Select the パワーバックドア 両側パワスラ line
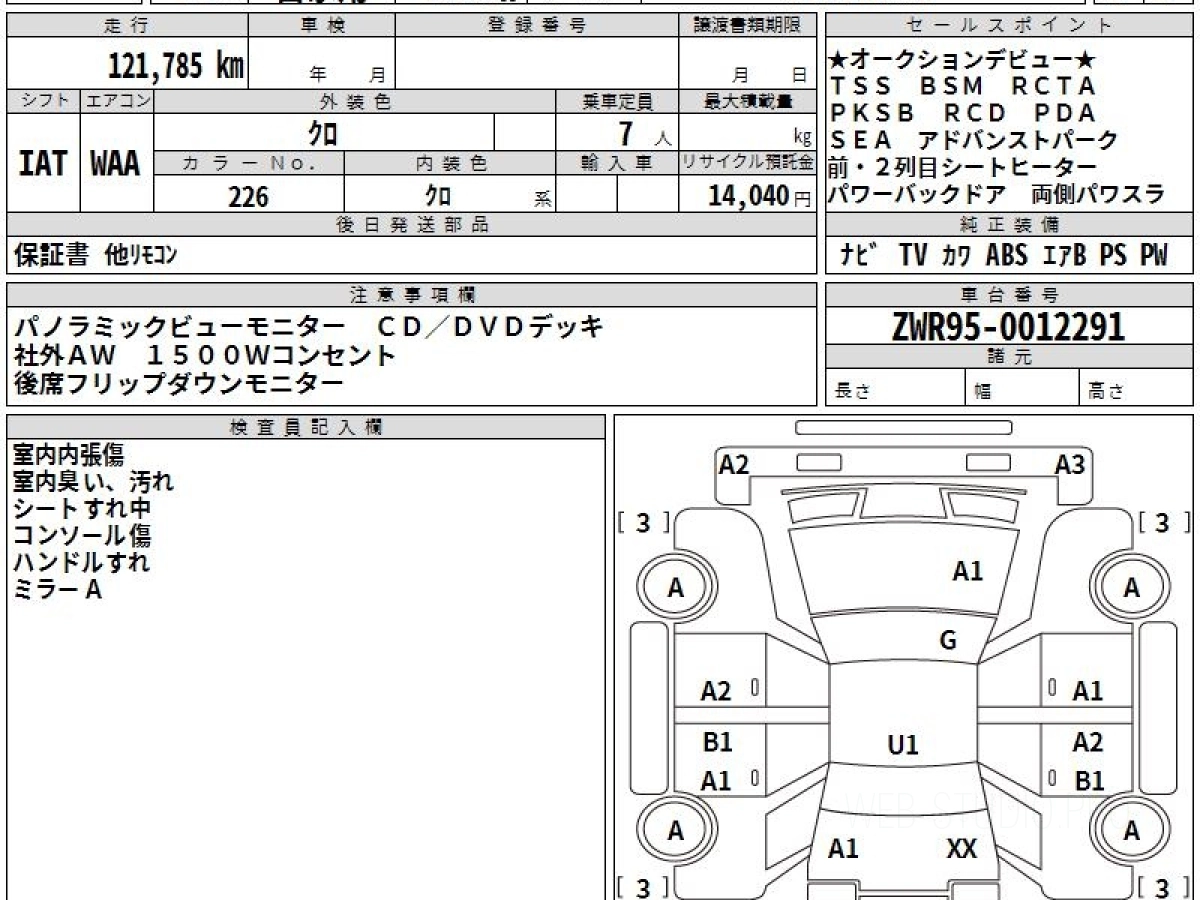Image resolution: width=1200 pixels, height=900 pixels. coord(998,194)
